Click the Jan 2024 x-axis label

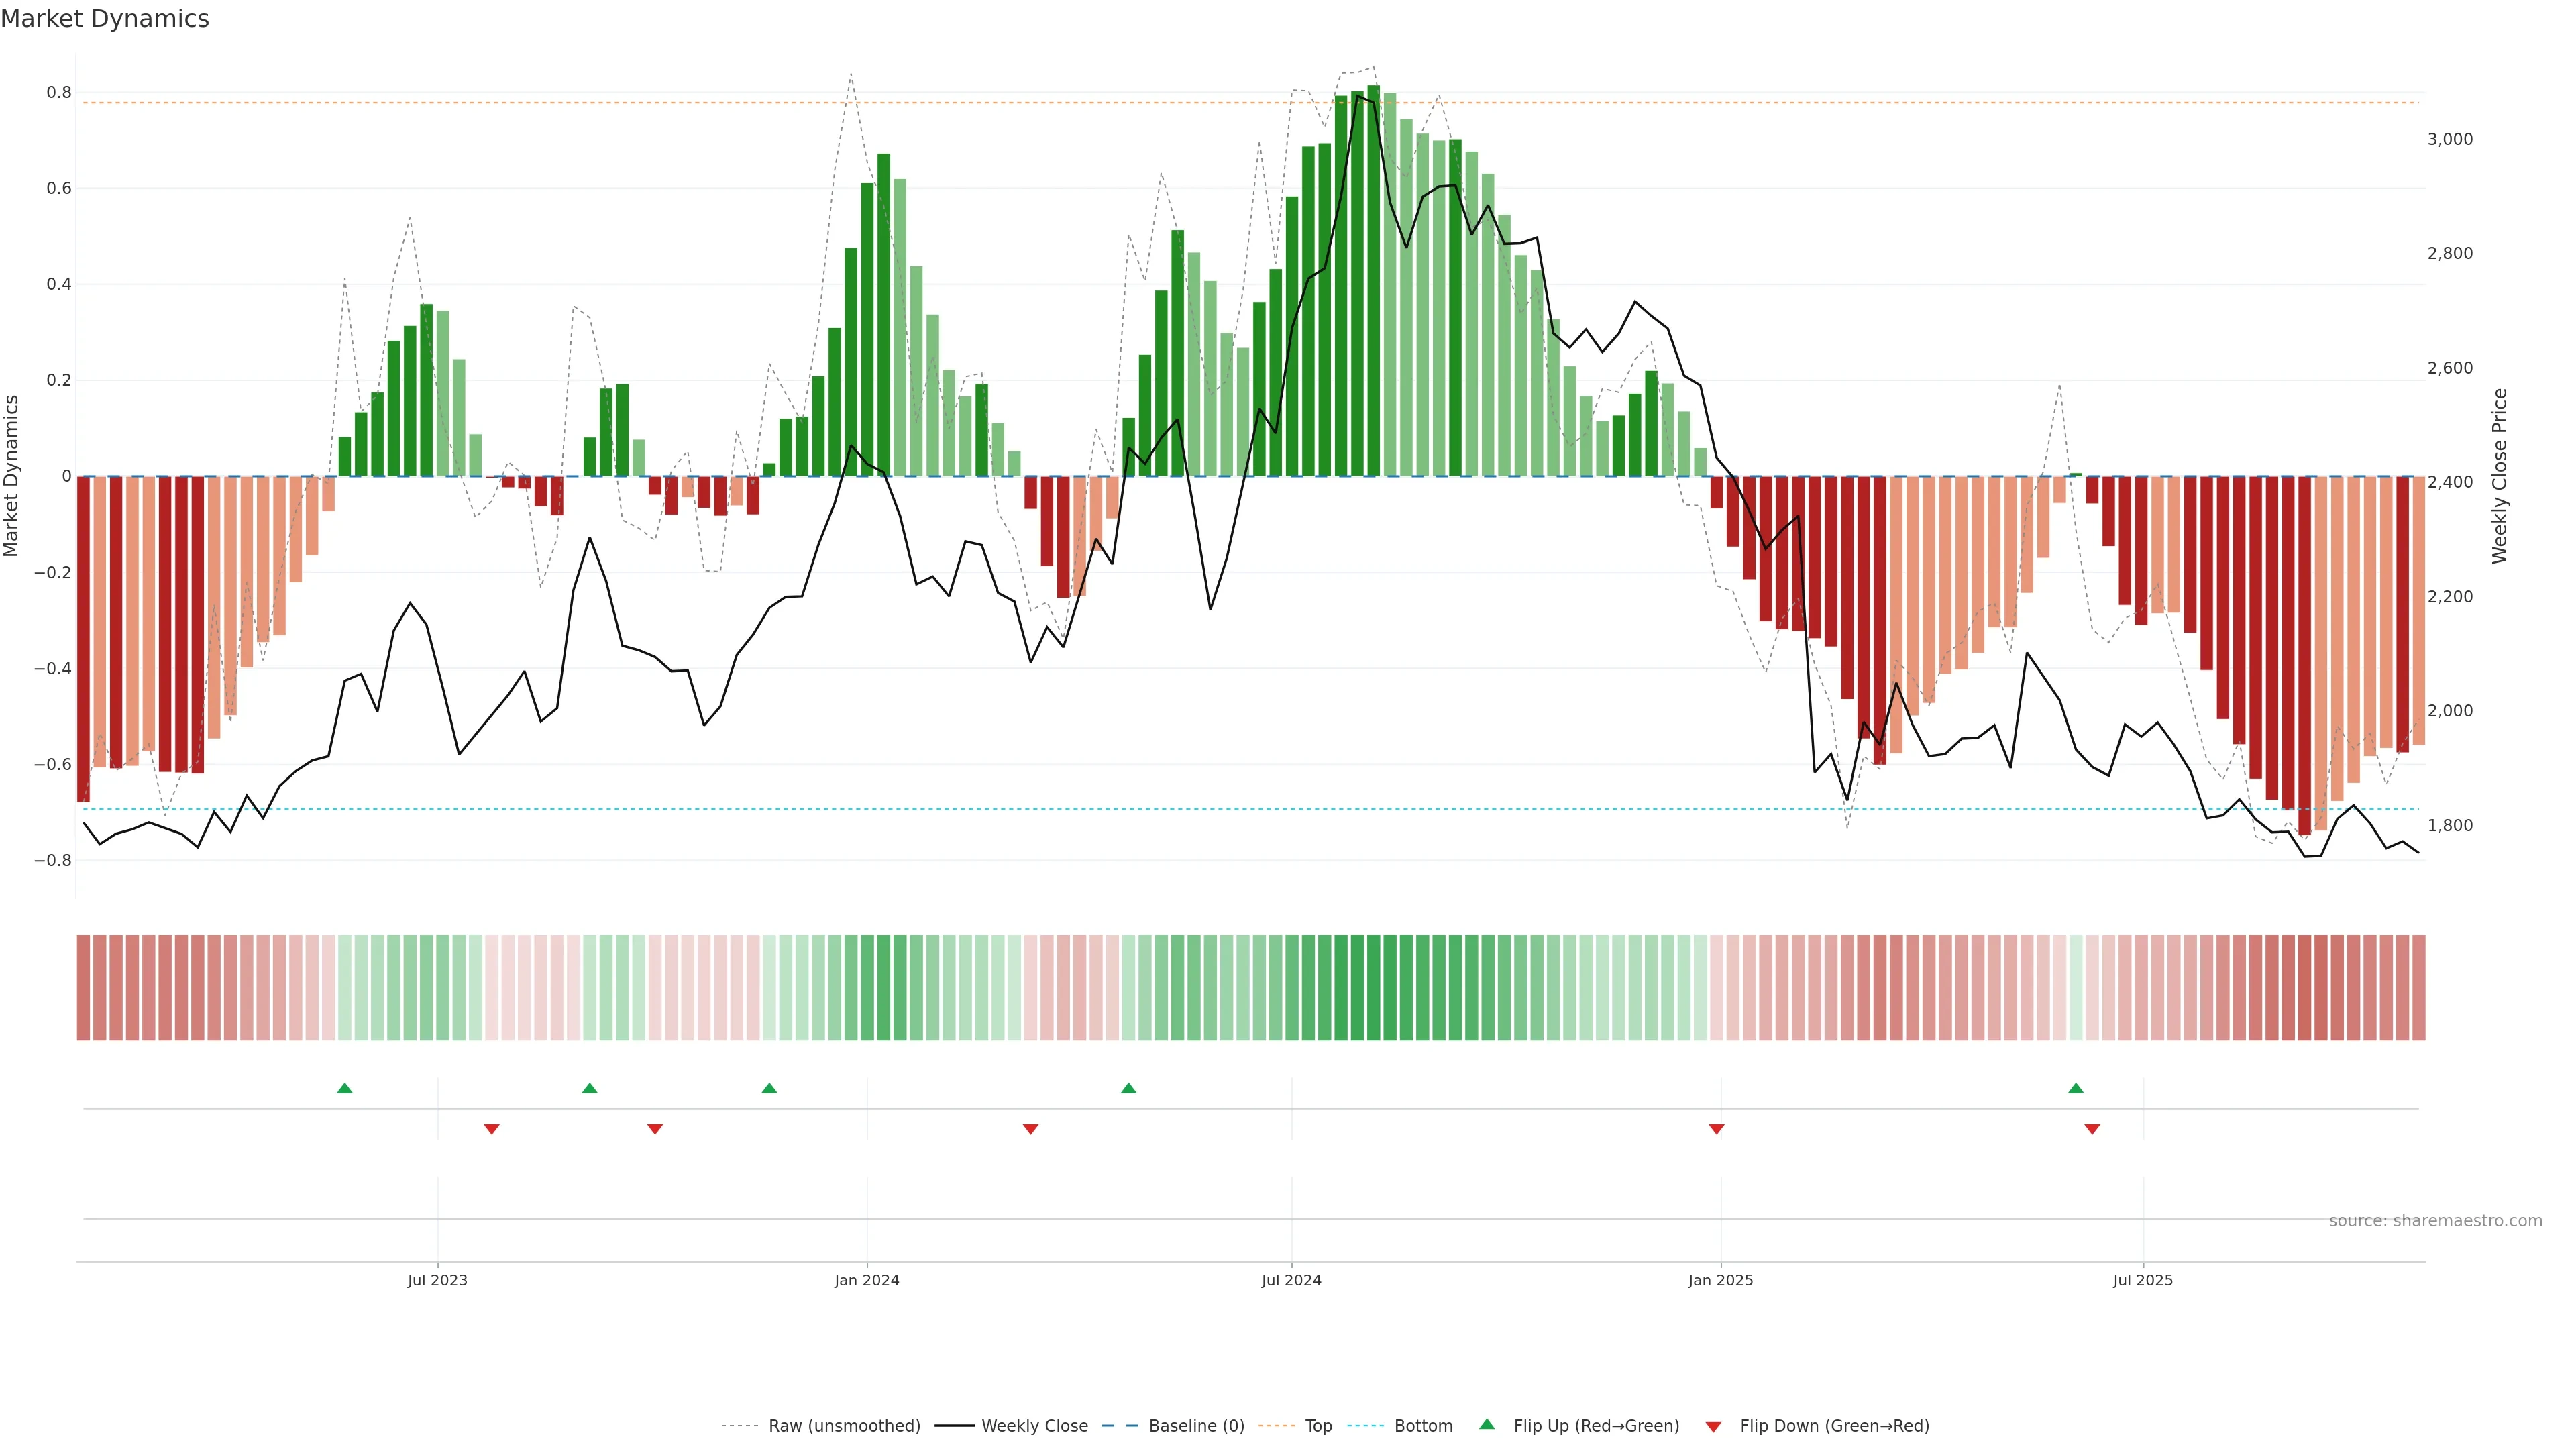[867, 1280]
